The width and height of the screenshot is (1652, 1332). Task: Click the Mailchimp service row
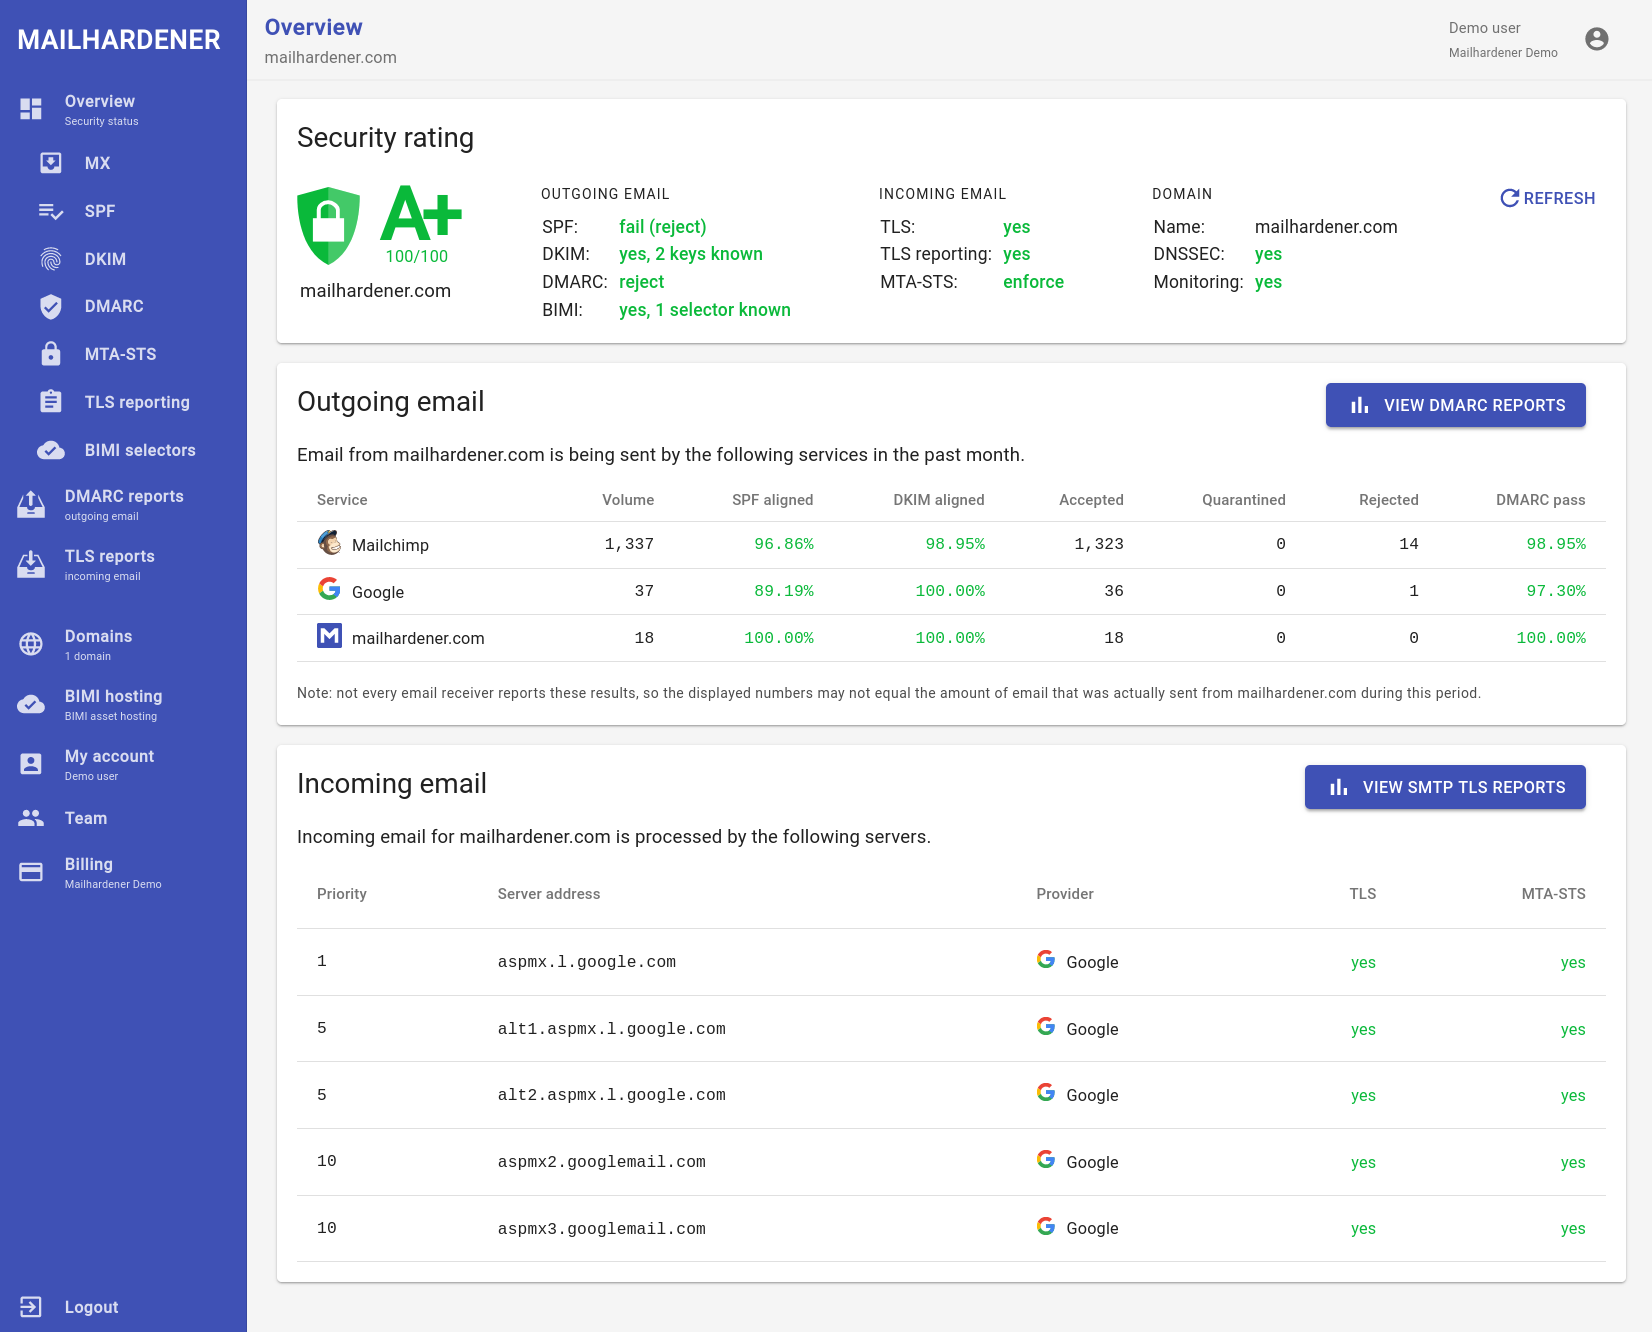pyautogui.click(x=390, y=545)
